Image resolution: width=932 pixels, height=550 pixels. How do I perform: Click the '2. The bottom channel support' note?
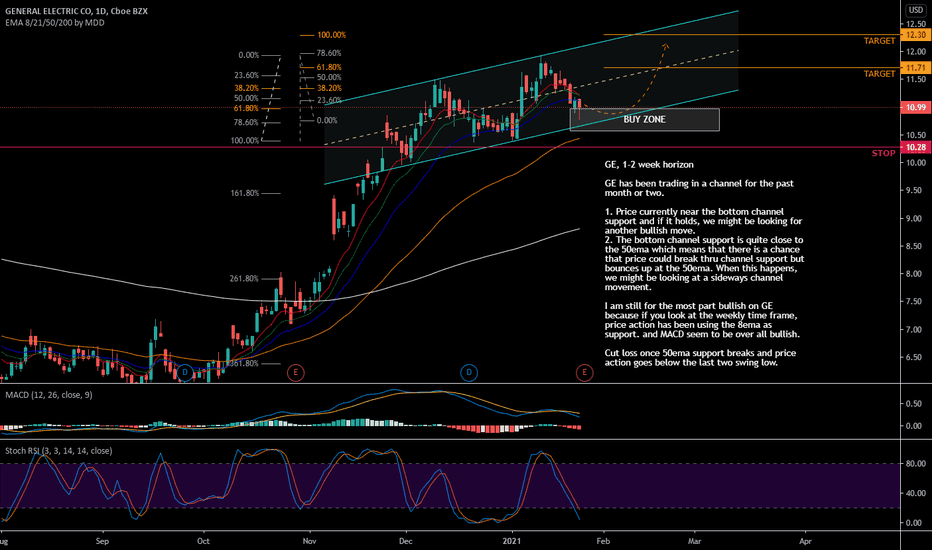coord(704,263)
